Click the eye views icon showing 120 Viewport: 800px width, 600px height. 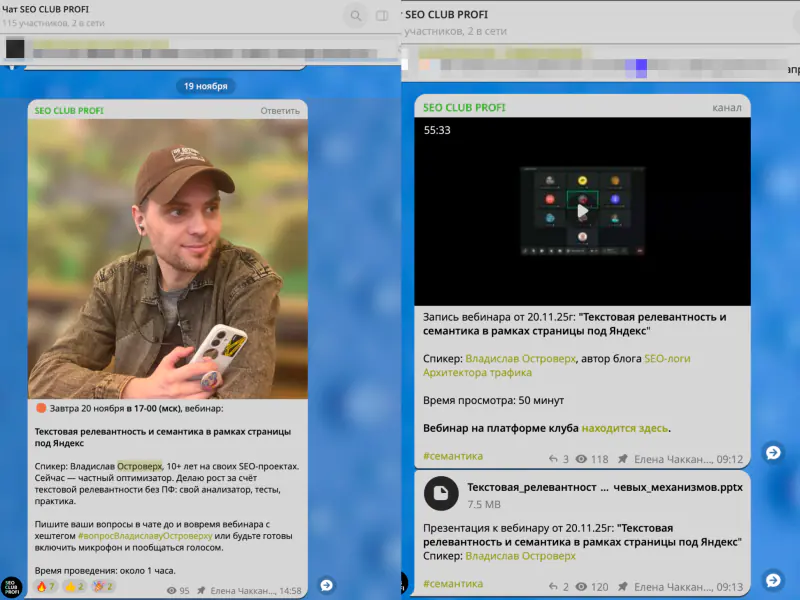coord(581,587)
